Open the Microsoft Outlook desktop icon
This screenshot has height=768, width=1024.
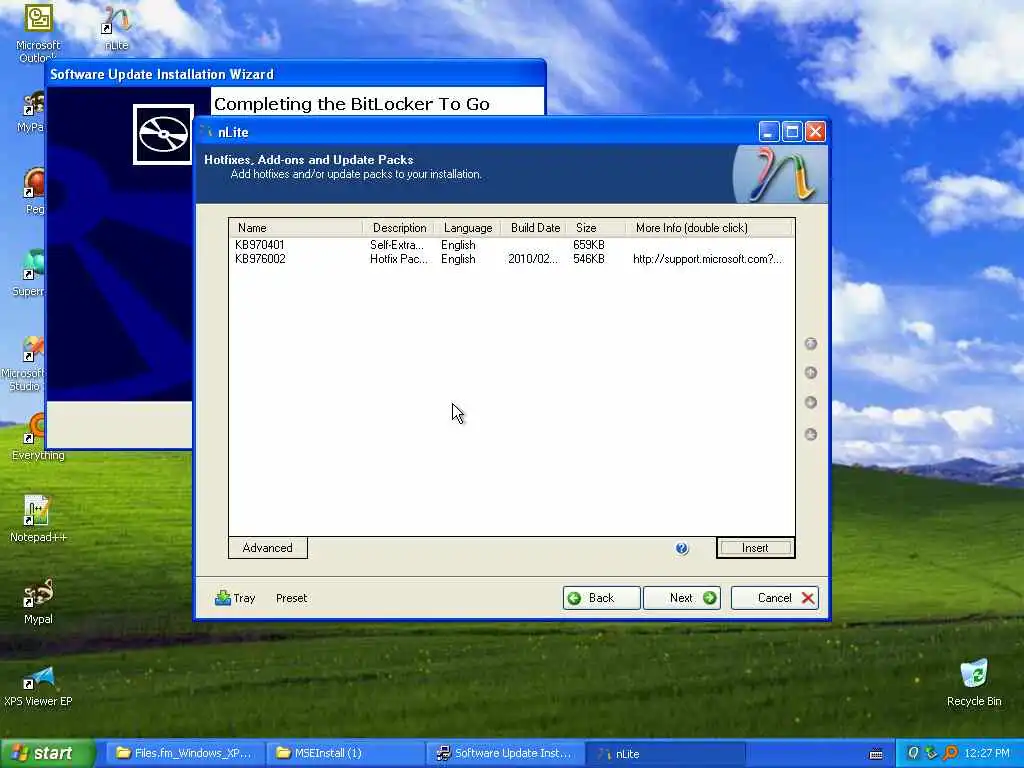tap(38, 34)
